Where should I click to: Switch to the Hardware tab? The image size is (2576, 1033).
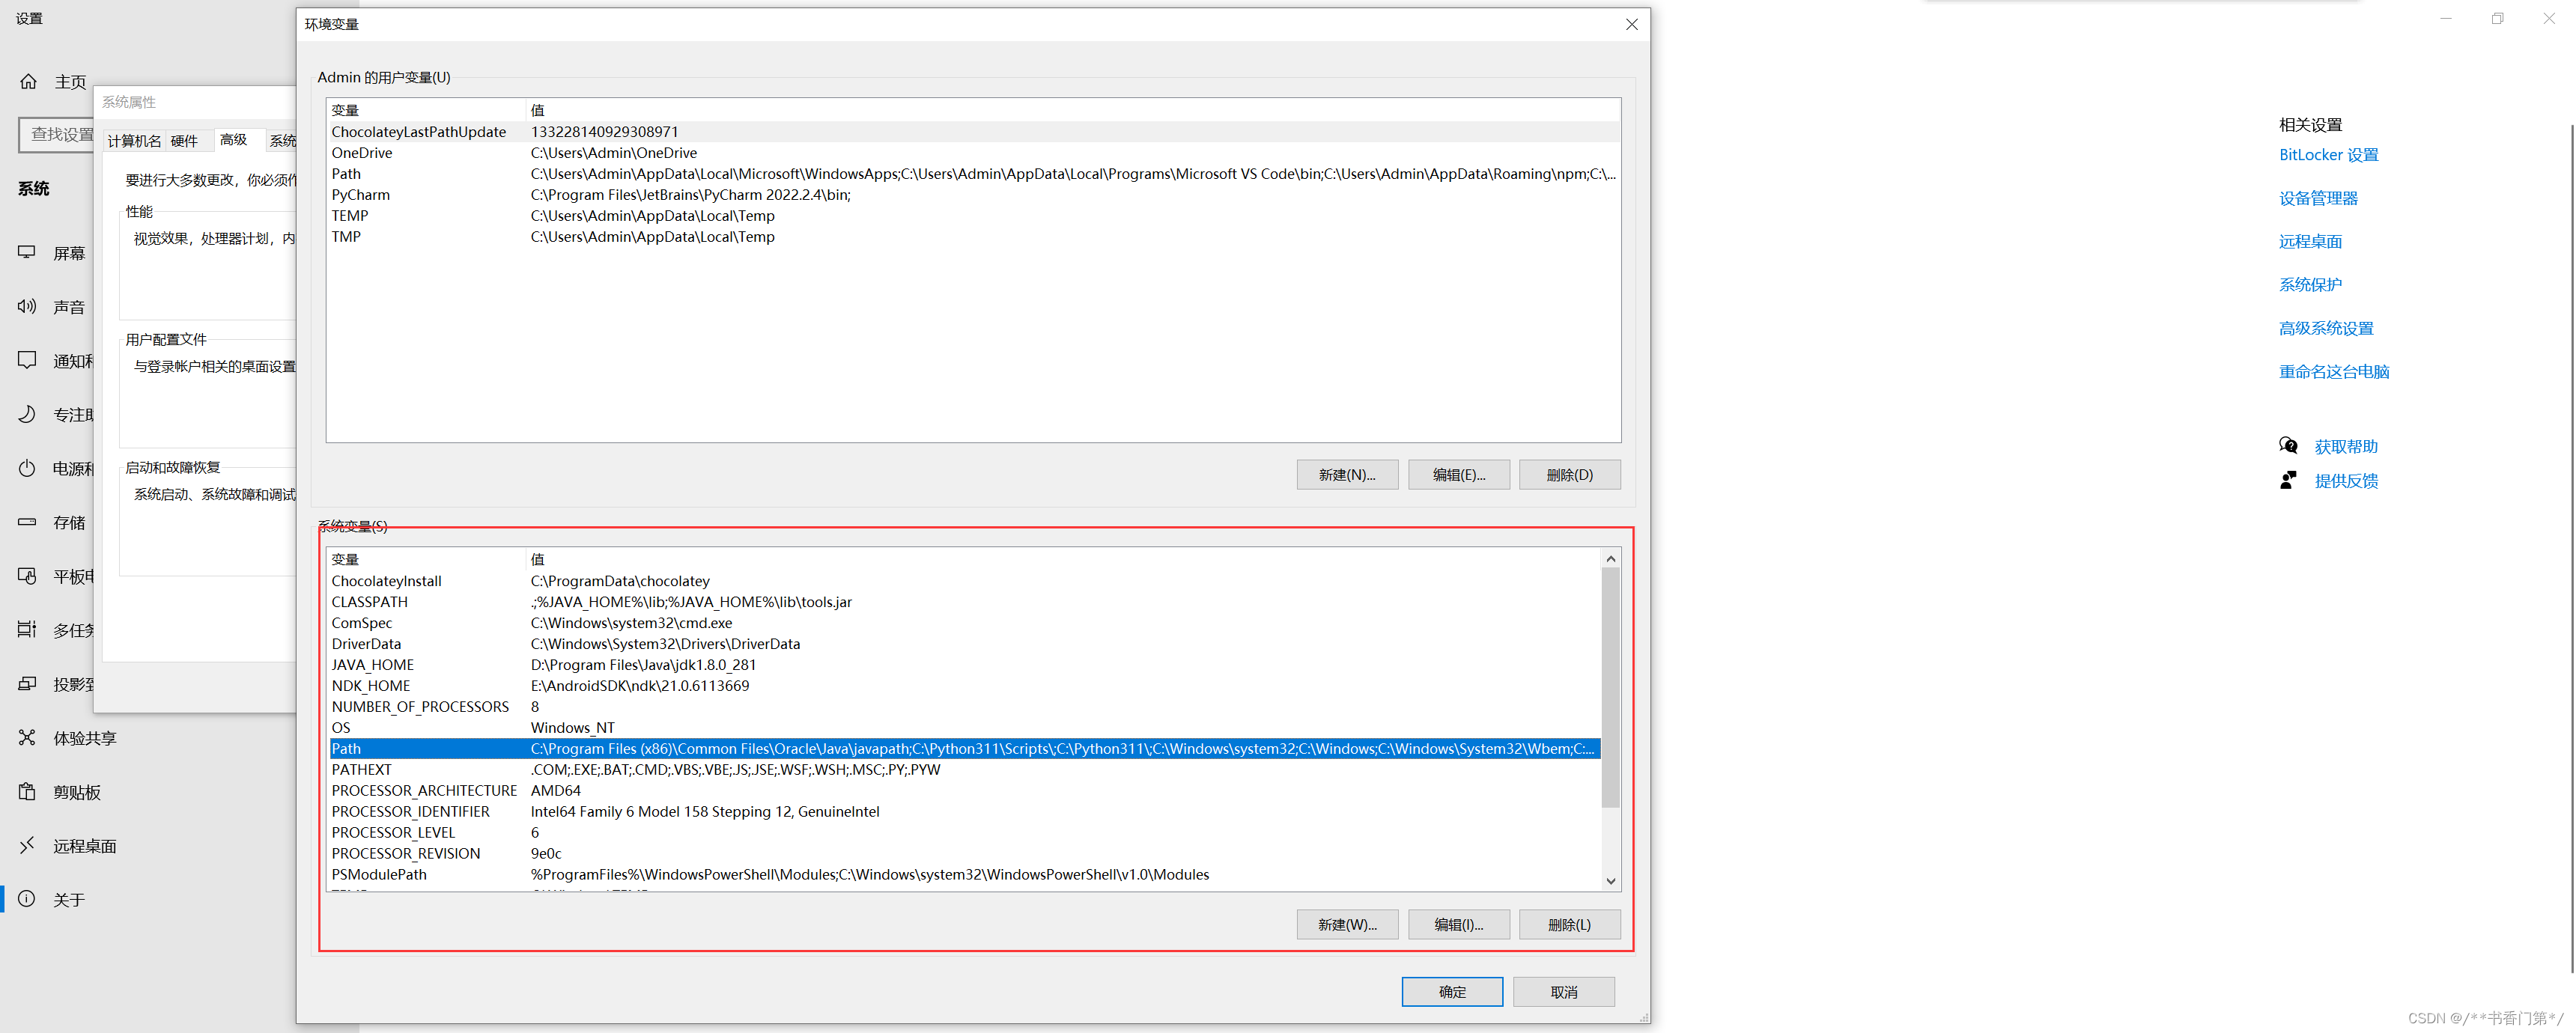pyautogui.click(x=185, y=141)
